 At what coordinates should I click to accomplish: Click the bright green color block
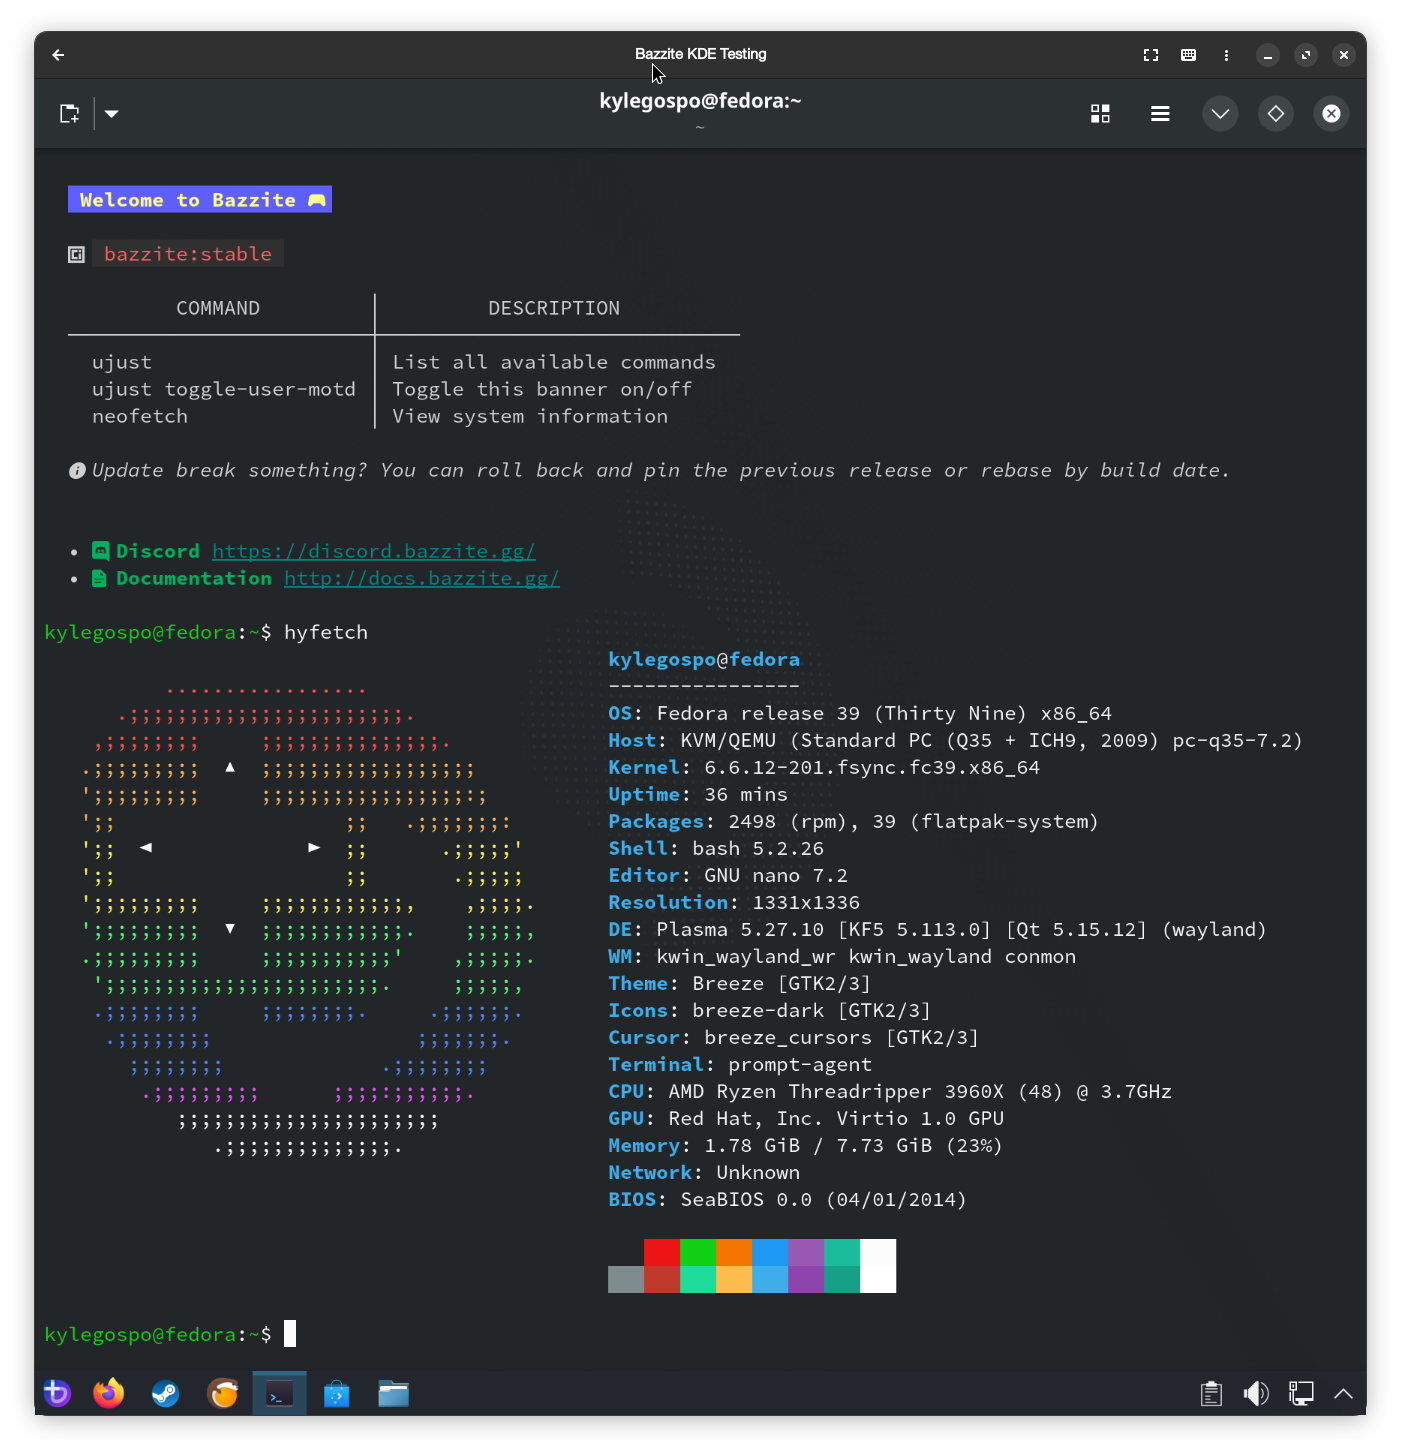tap(698, 1253)
